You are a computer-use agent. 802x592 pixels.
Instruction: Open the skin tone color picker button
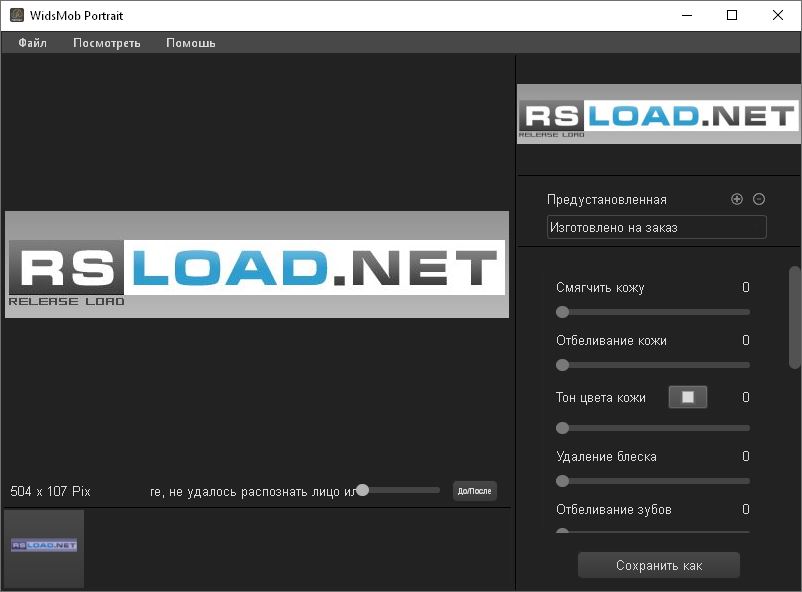tap(689, 396)
